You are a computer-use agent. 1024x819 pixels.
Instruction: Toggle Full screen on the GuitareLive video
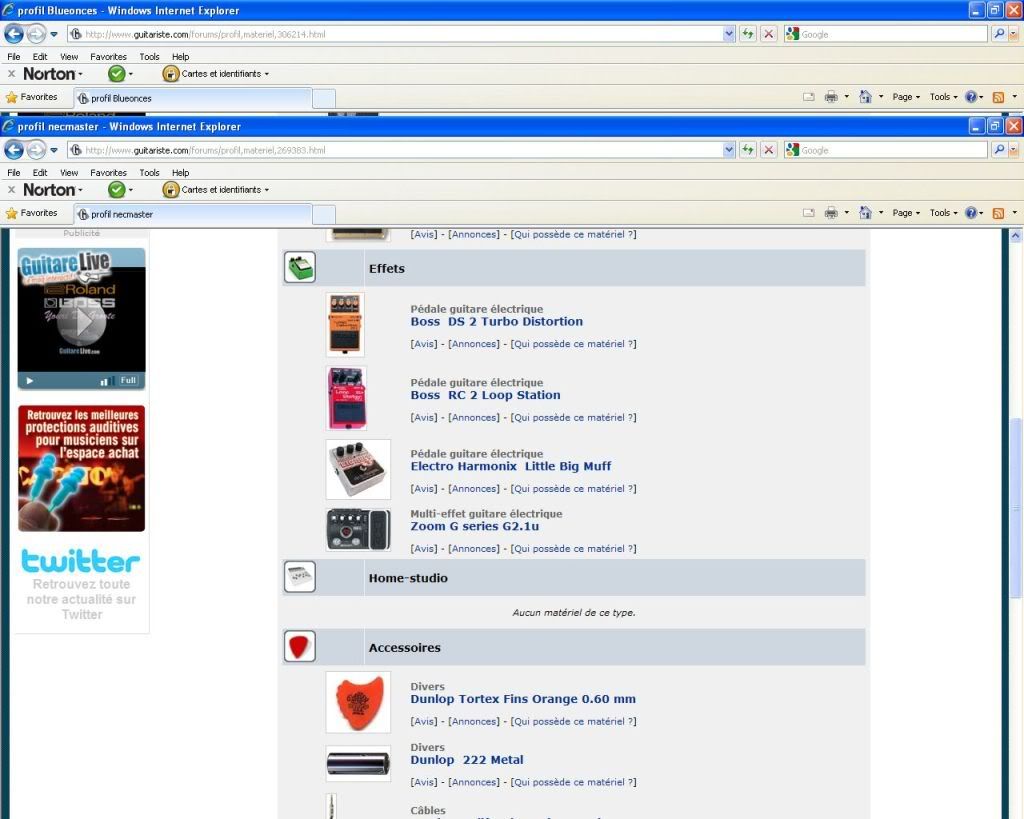pyautogui.click(x=128, y=381)
